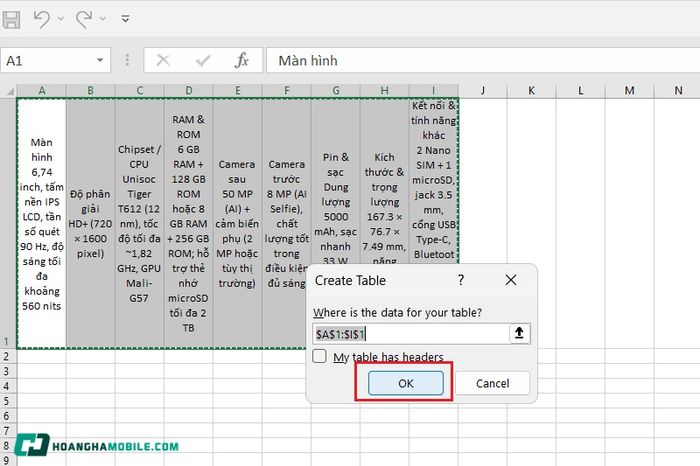Select row 3 header

click(x=8, y=371)
